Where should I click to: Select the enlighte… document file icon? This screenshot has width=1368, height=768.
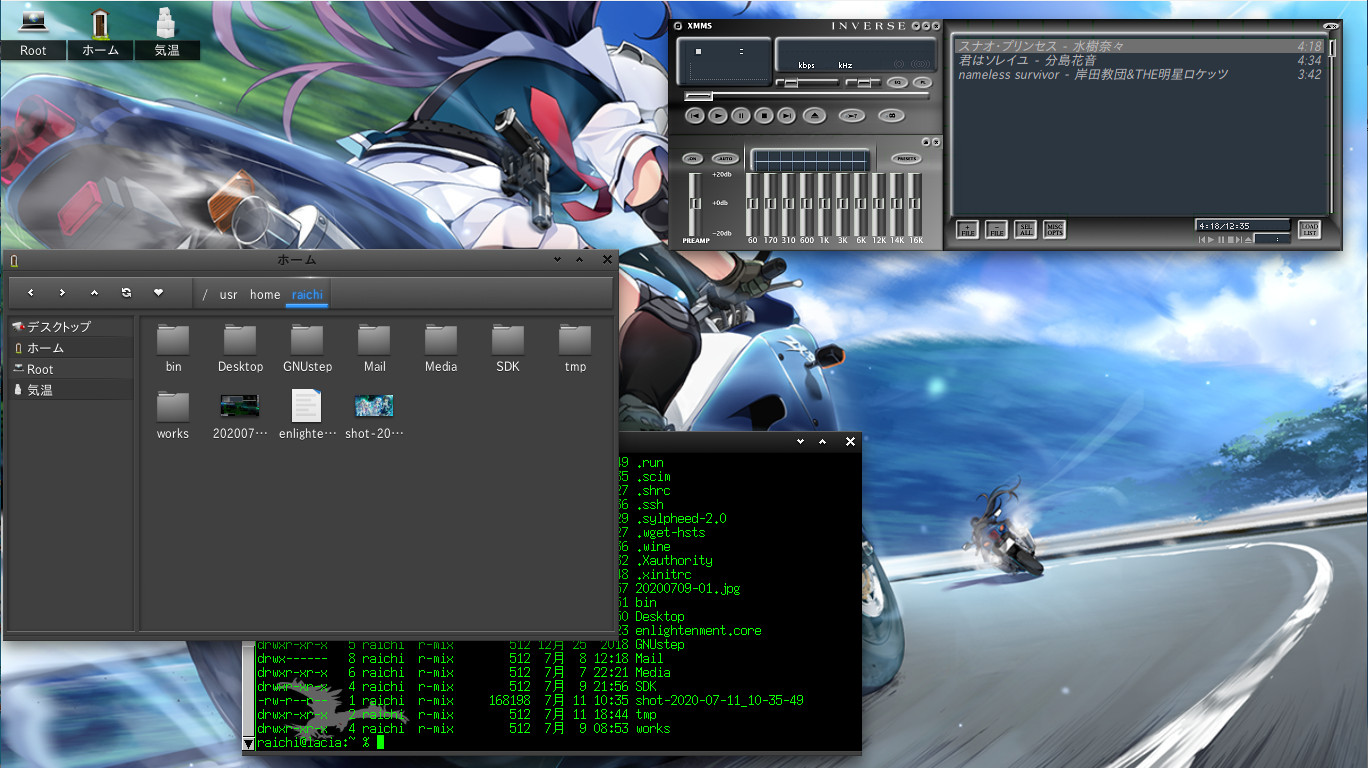point(307,405)
